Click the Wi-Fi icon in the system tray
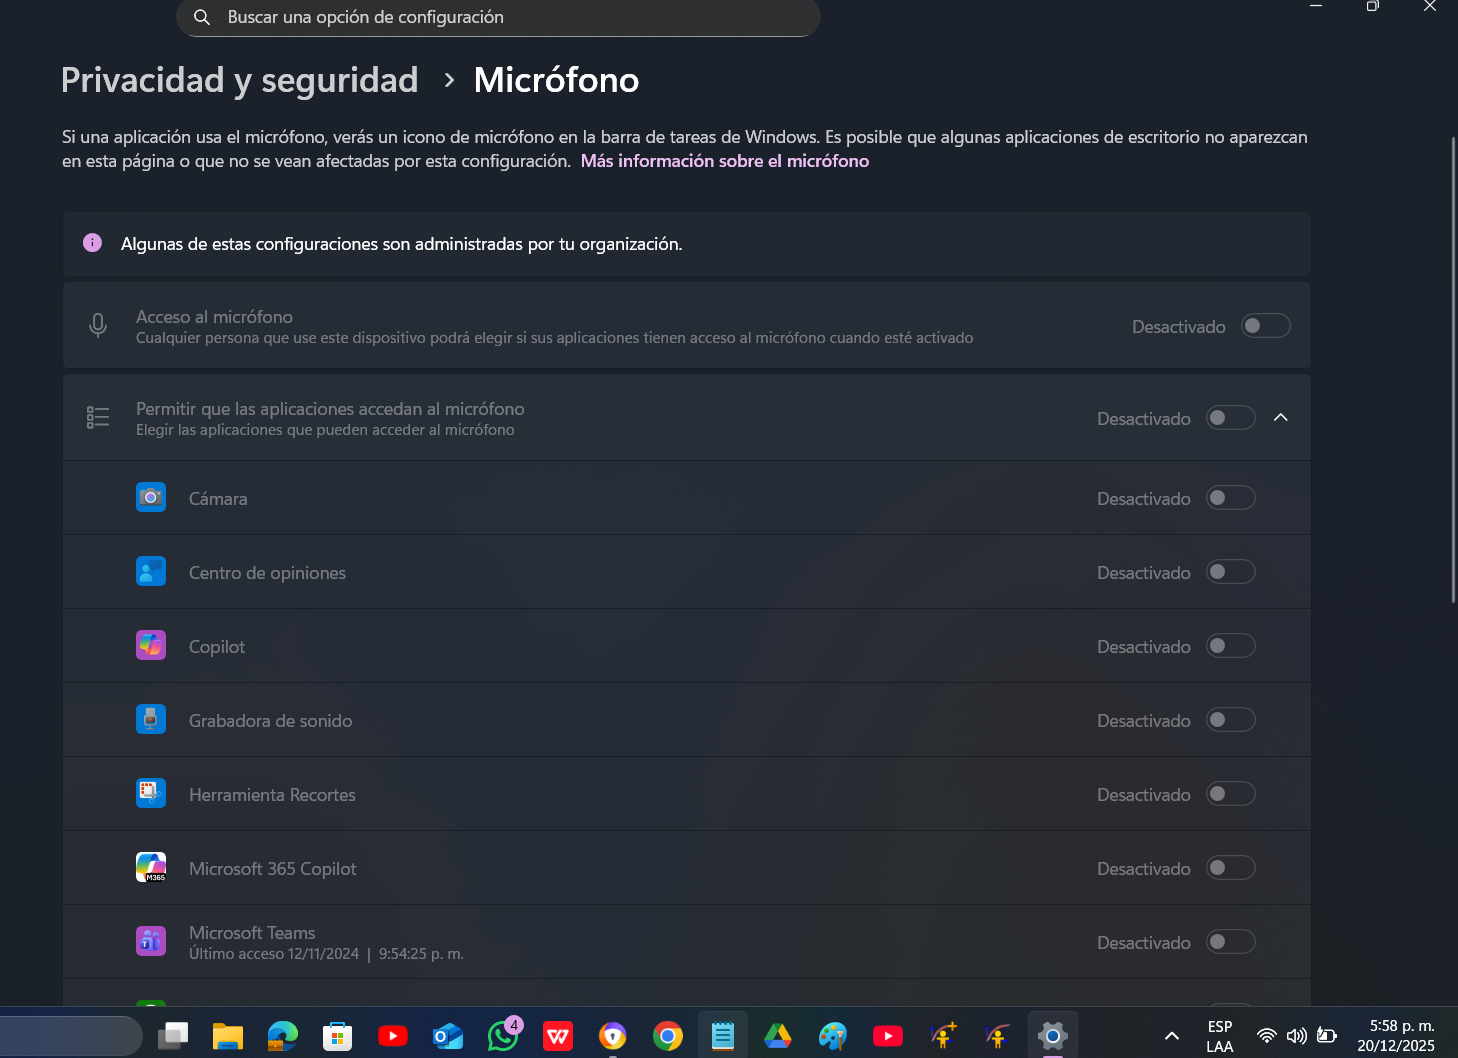The image size is (1458, 1058). 1266,1036
